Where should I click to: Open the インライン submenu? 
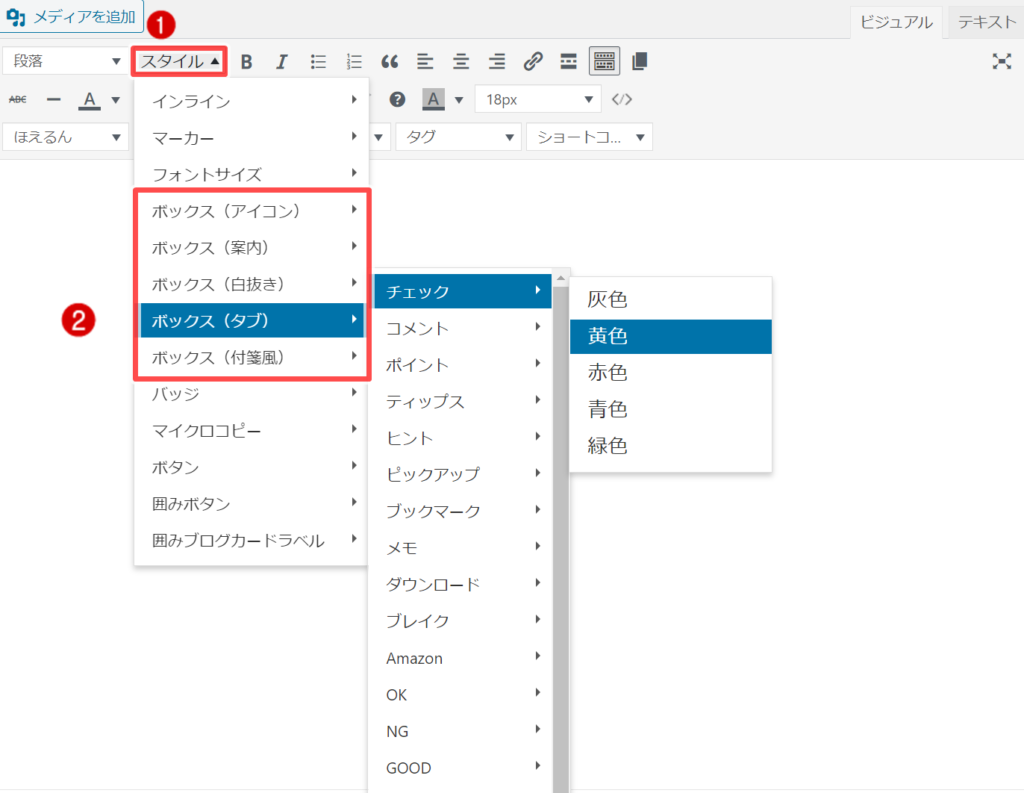[x=251, y=101]
